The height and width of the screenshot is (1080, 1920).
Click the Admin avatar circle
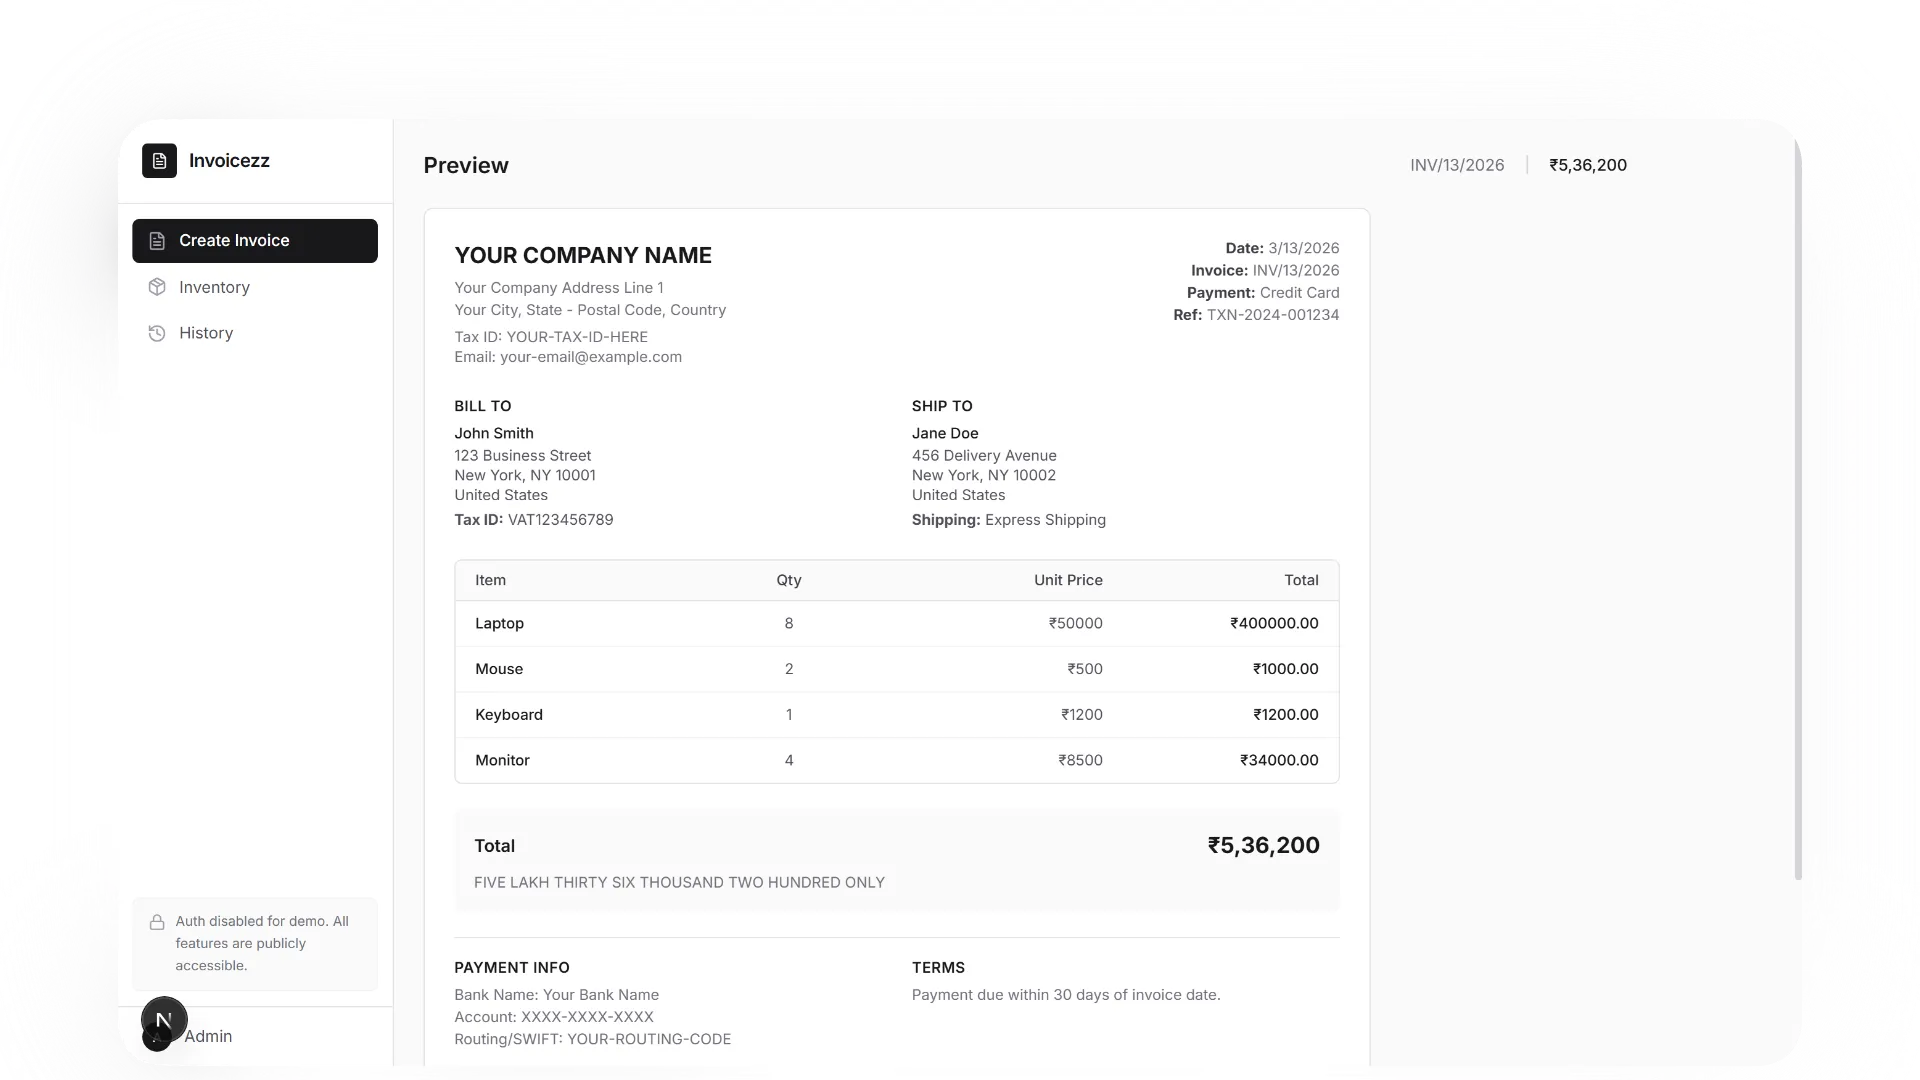coord(162,1021)
